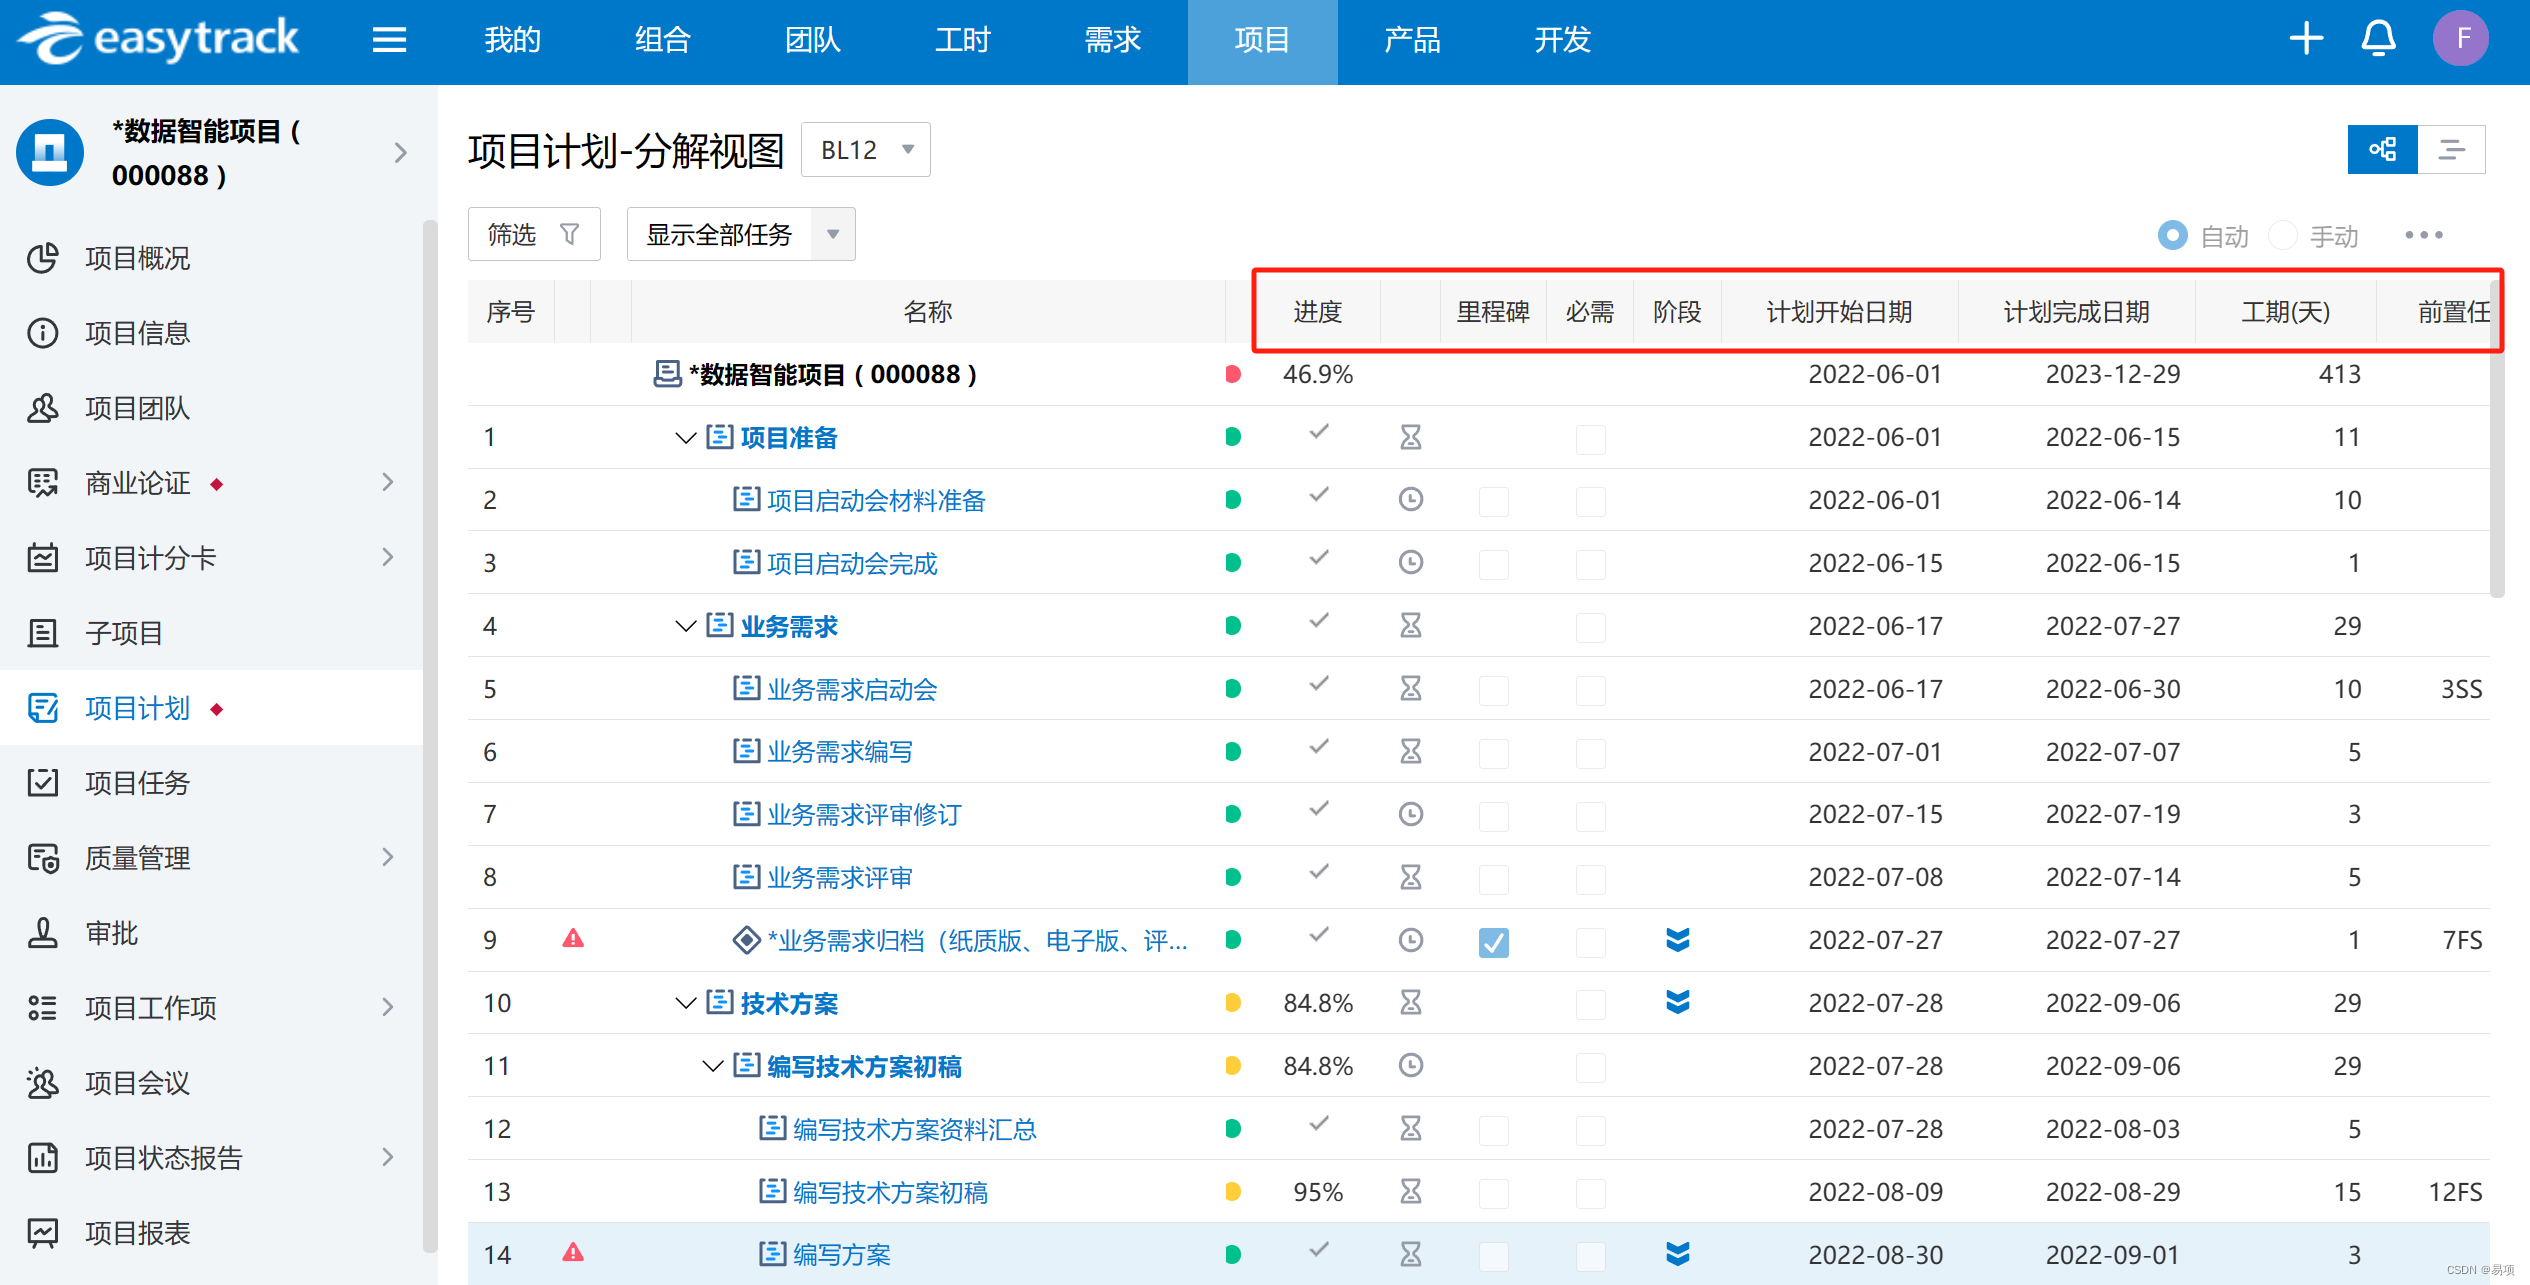This screenshot has height=1285, width=2530.
Task: Check the 必需 checkbox for 业务需求编写
Action: click(1591, 753)
